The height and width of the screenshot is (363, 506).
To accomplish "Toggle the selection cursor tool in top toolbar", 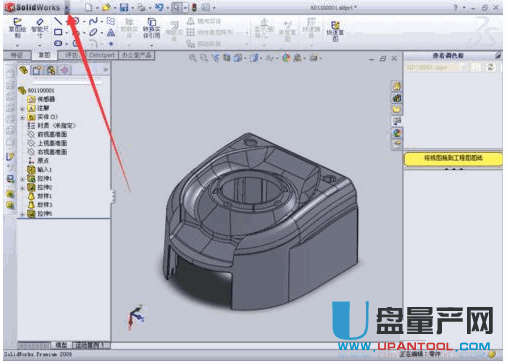I will [x=176, y=7].
